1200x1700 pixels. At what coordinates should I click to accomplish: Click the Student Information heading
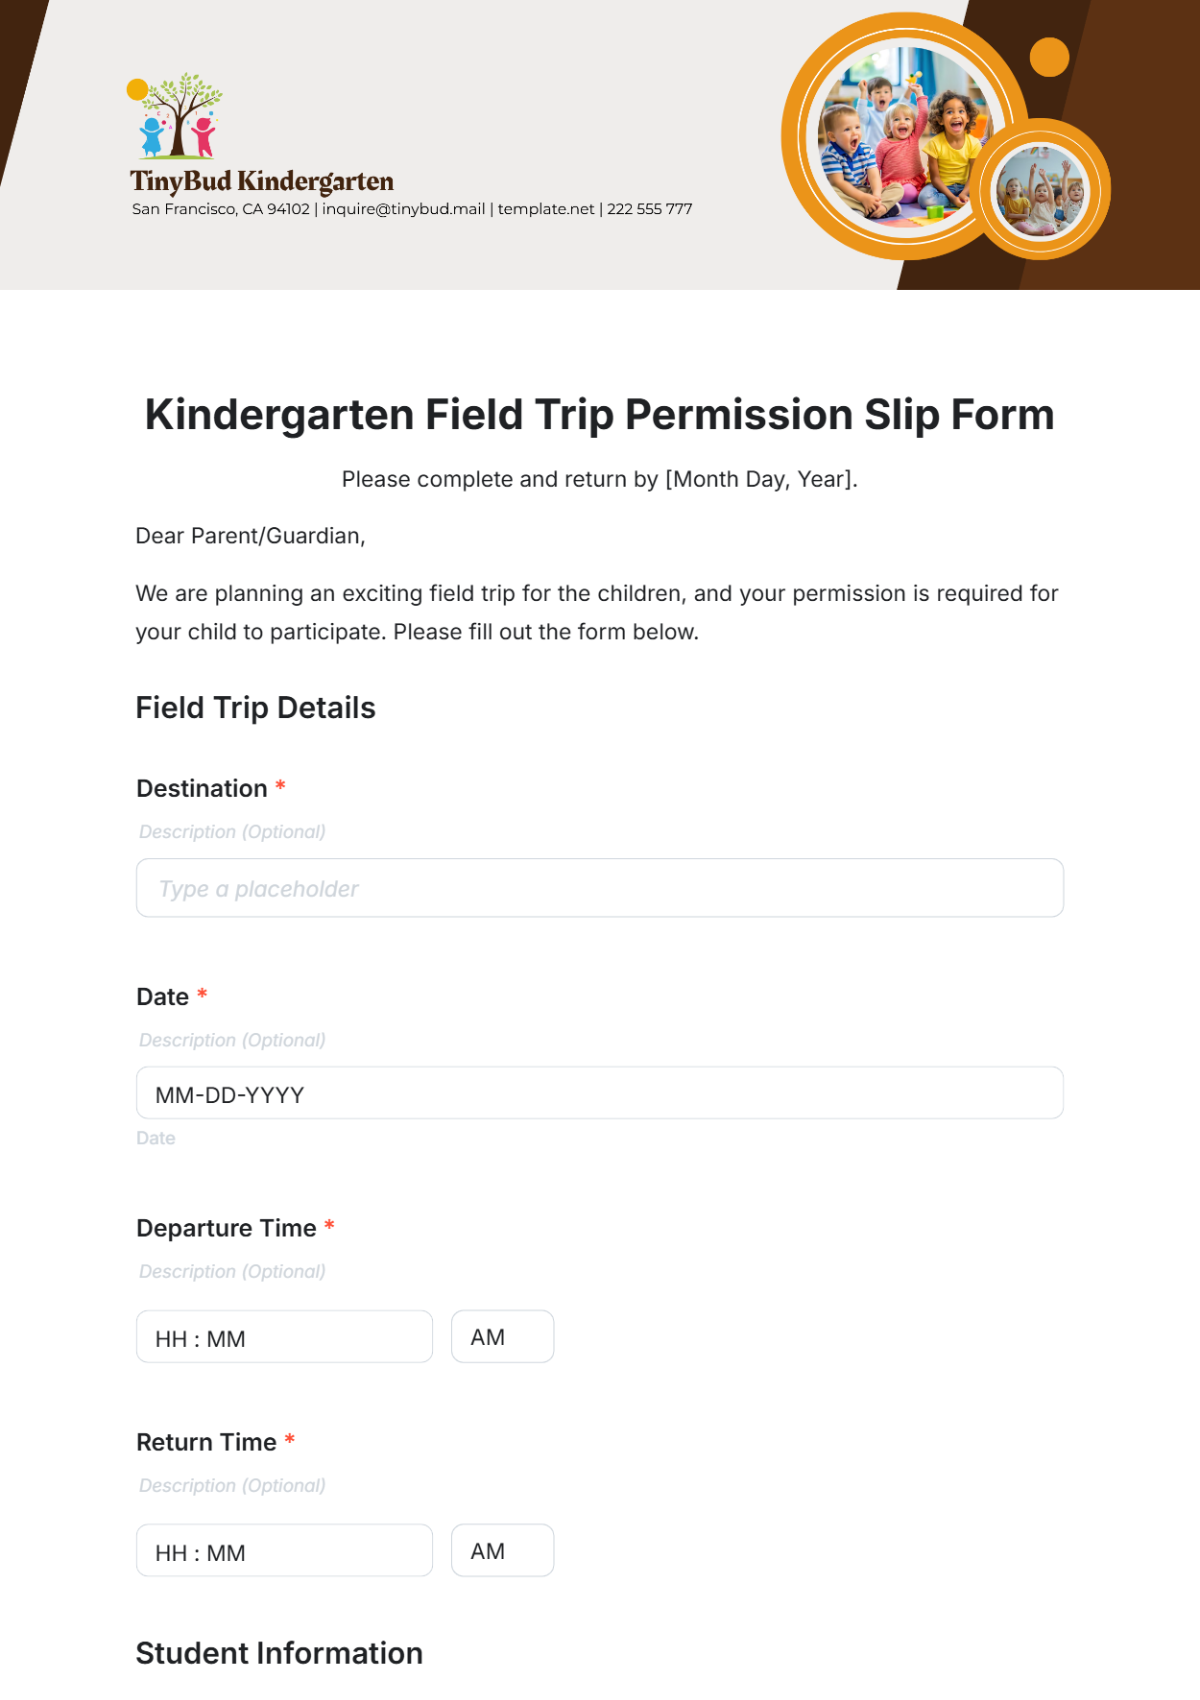(x=279, y=1653)
